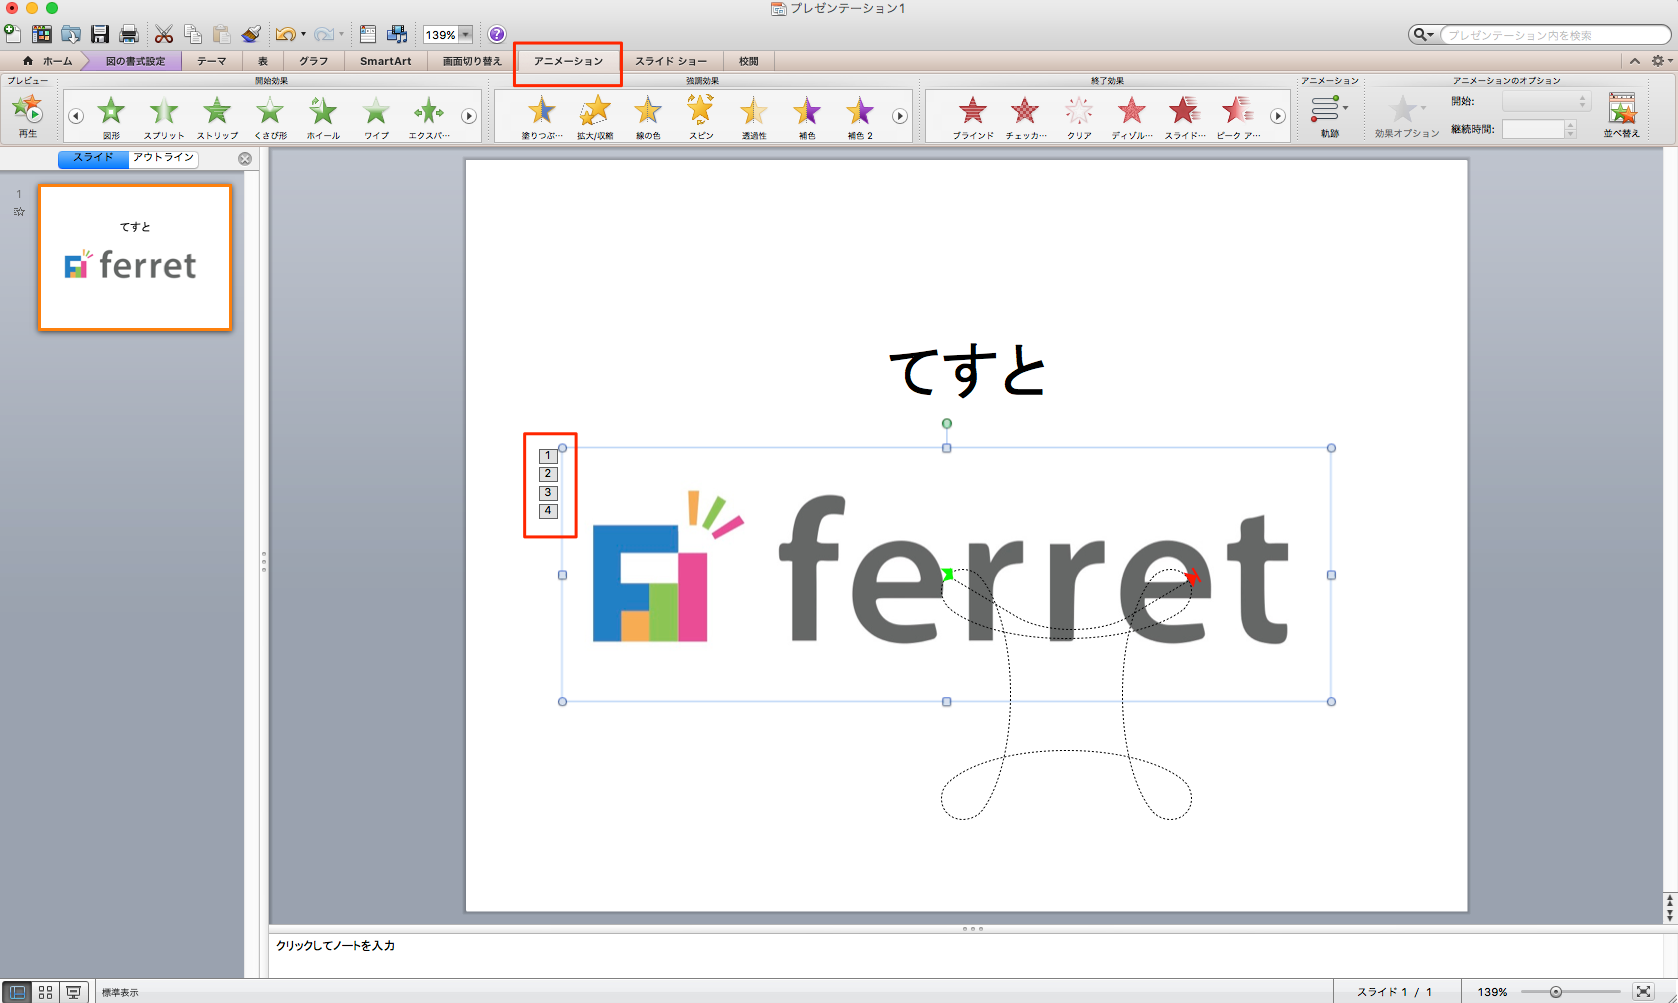Image resolution: width=1678 pixels, height=1003 pixels.
Task: Apply the 拡大/収縮 emphasis effect
Action: point(595,117)
